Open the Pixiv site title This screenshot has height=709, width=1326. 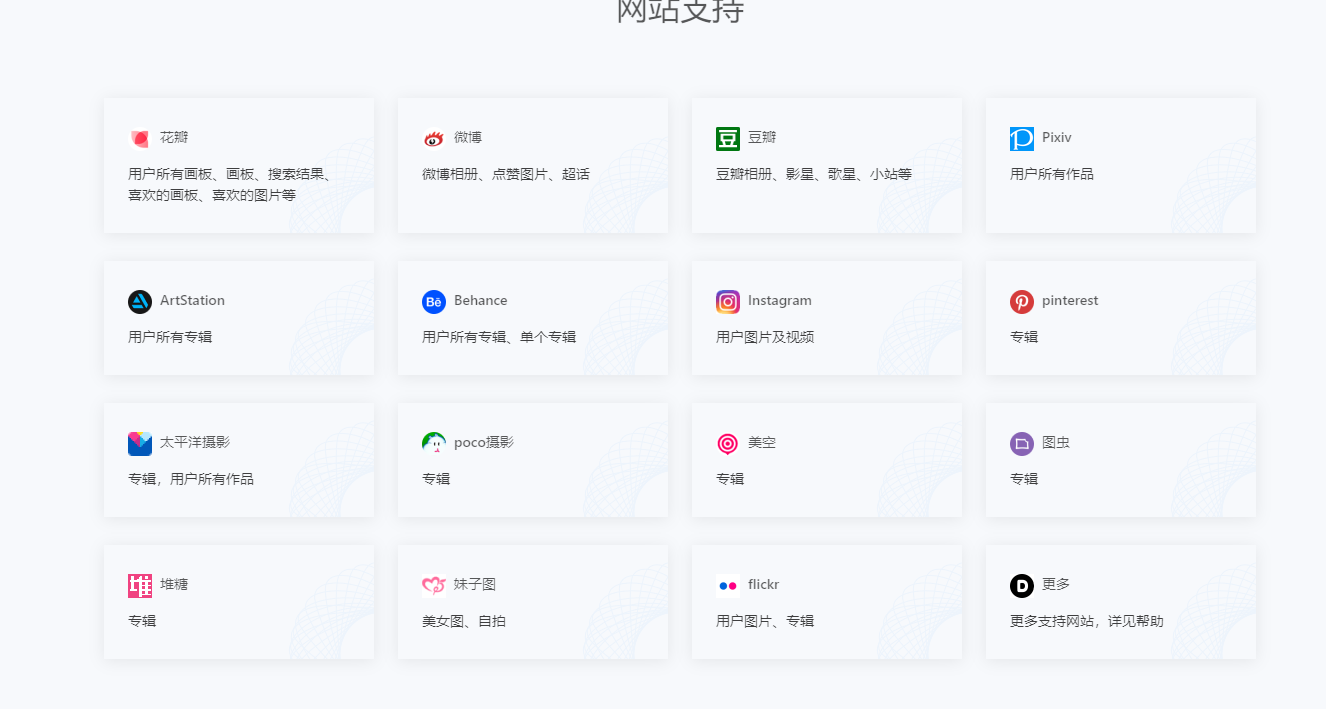(x=1057, y=137)
